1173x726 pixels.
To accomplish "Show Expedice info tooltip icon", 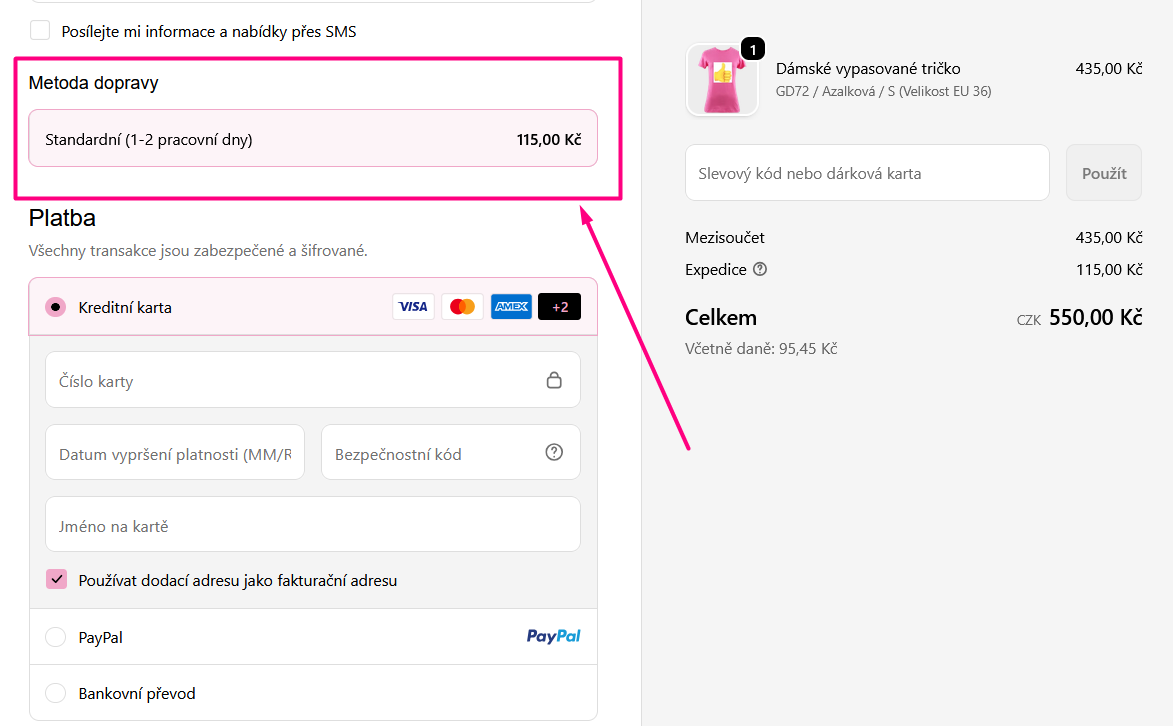I will (x=760, y=269).
